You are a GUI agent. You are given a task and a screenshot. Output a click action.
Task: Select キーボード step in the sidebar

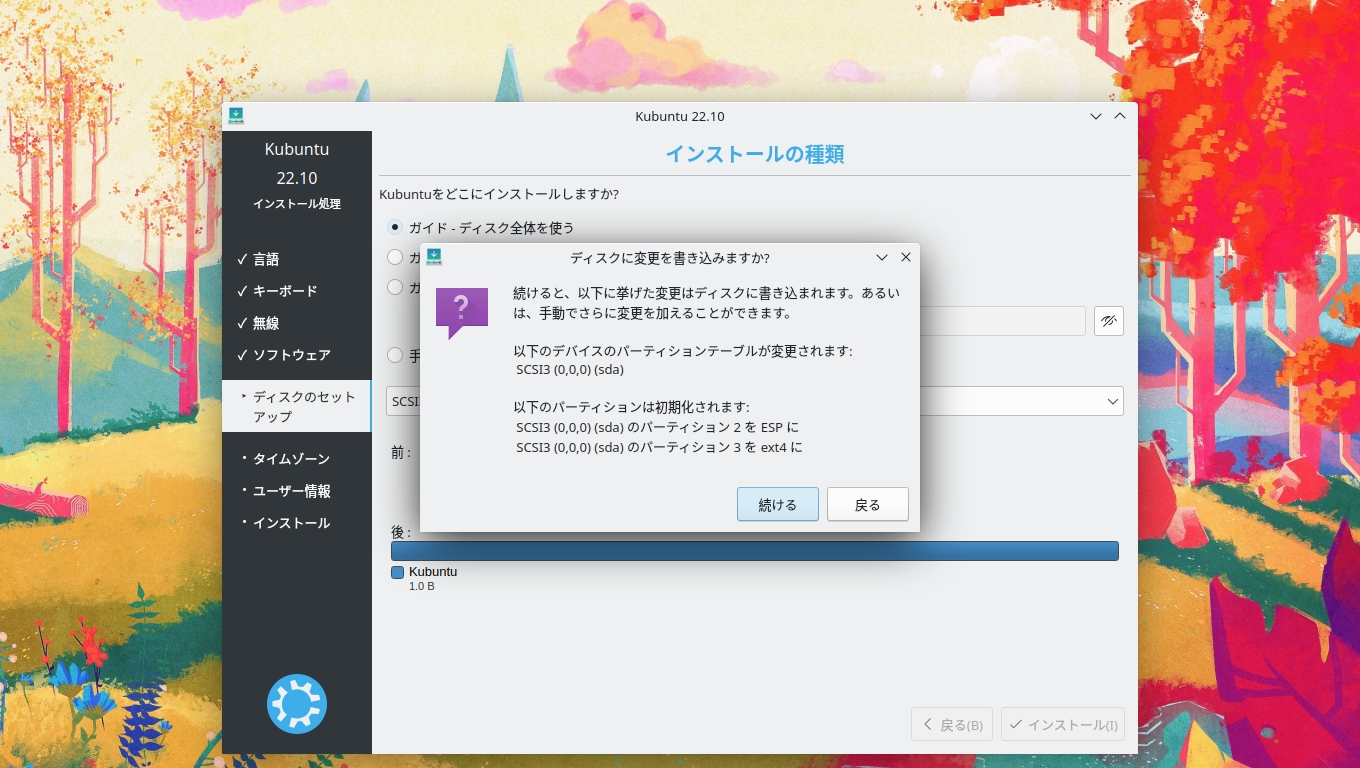point(277,291)
